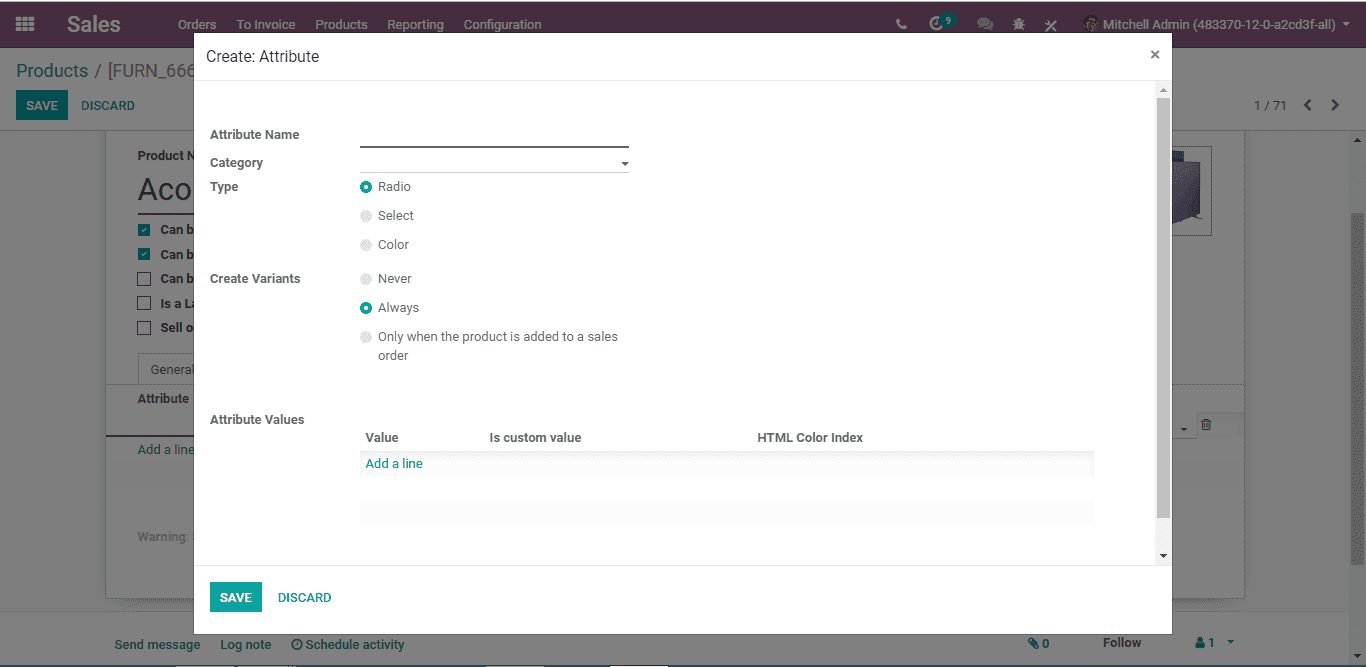Click the trash delete icon

pos(1206,424)
